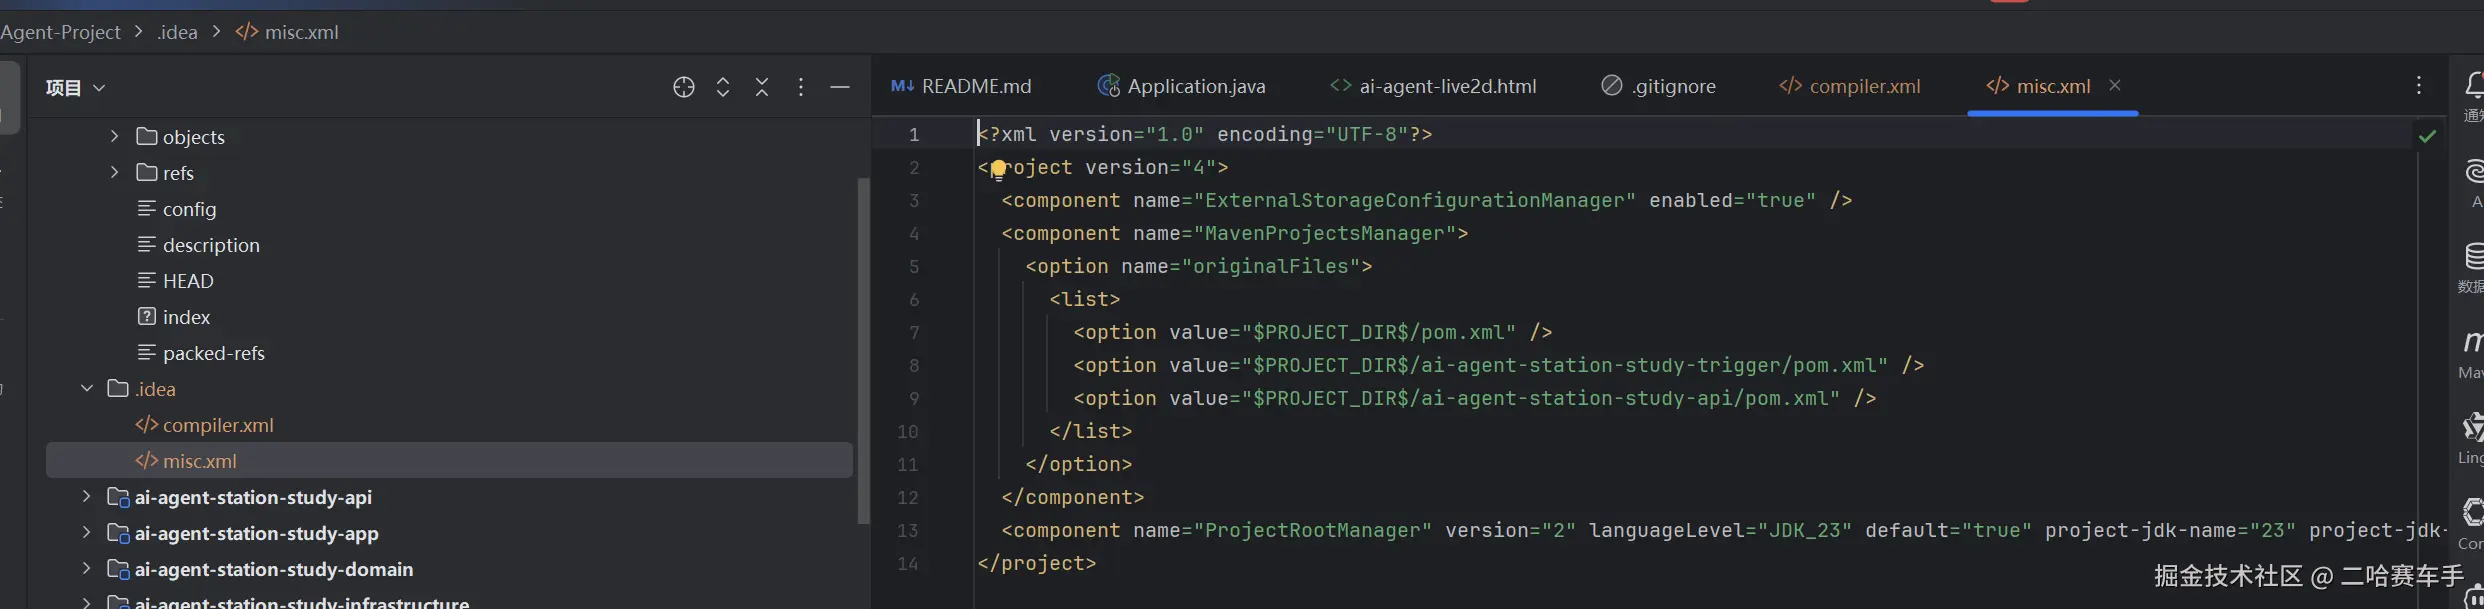Image resolution: width=2484 pixels, height=609 pixels.
Task: Click the Select Opened File locate icon
Action: (684, 88)
